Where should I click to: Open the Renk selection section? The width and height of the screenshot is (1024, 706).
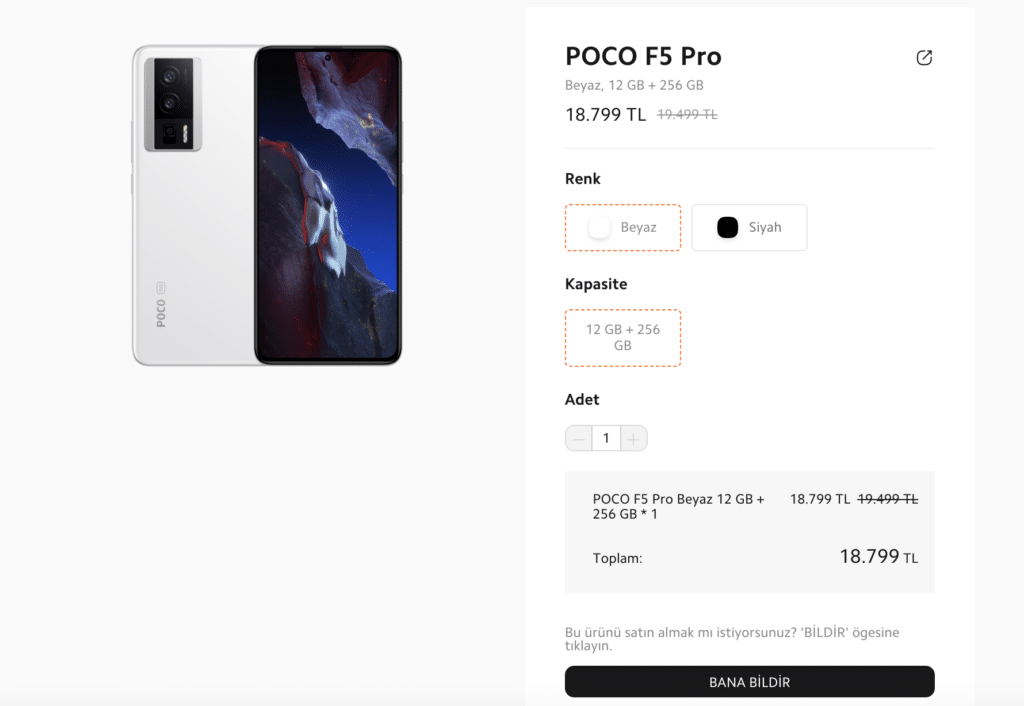click(x=583, y=178)
